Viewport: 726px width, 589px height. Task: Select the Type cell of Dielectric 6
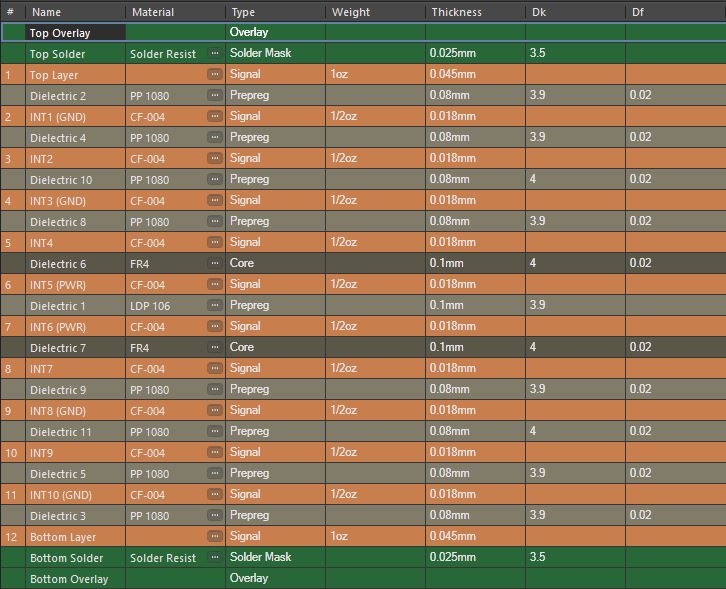[x=275, y=264]
